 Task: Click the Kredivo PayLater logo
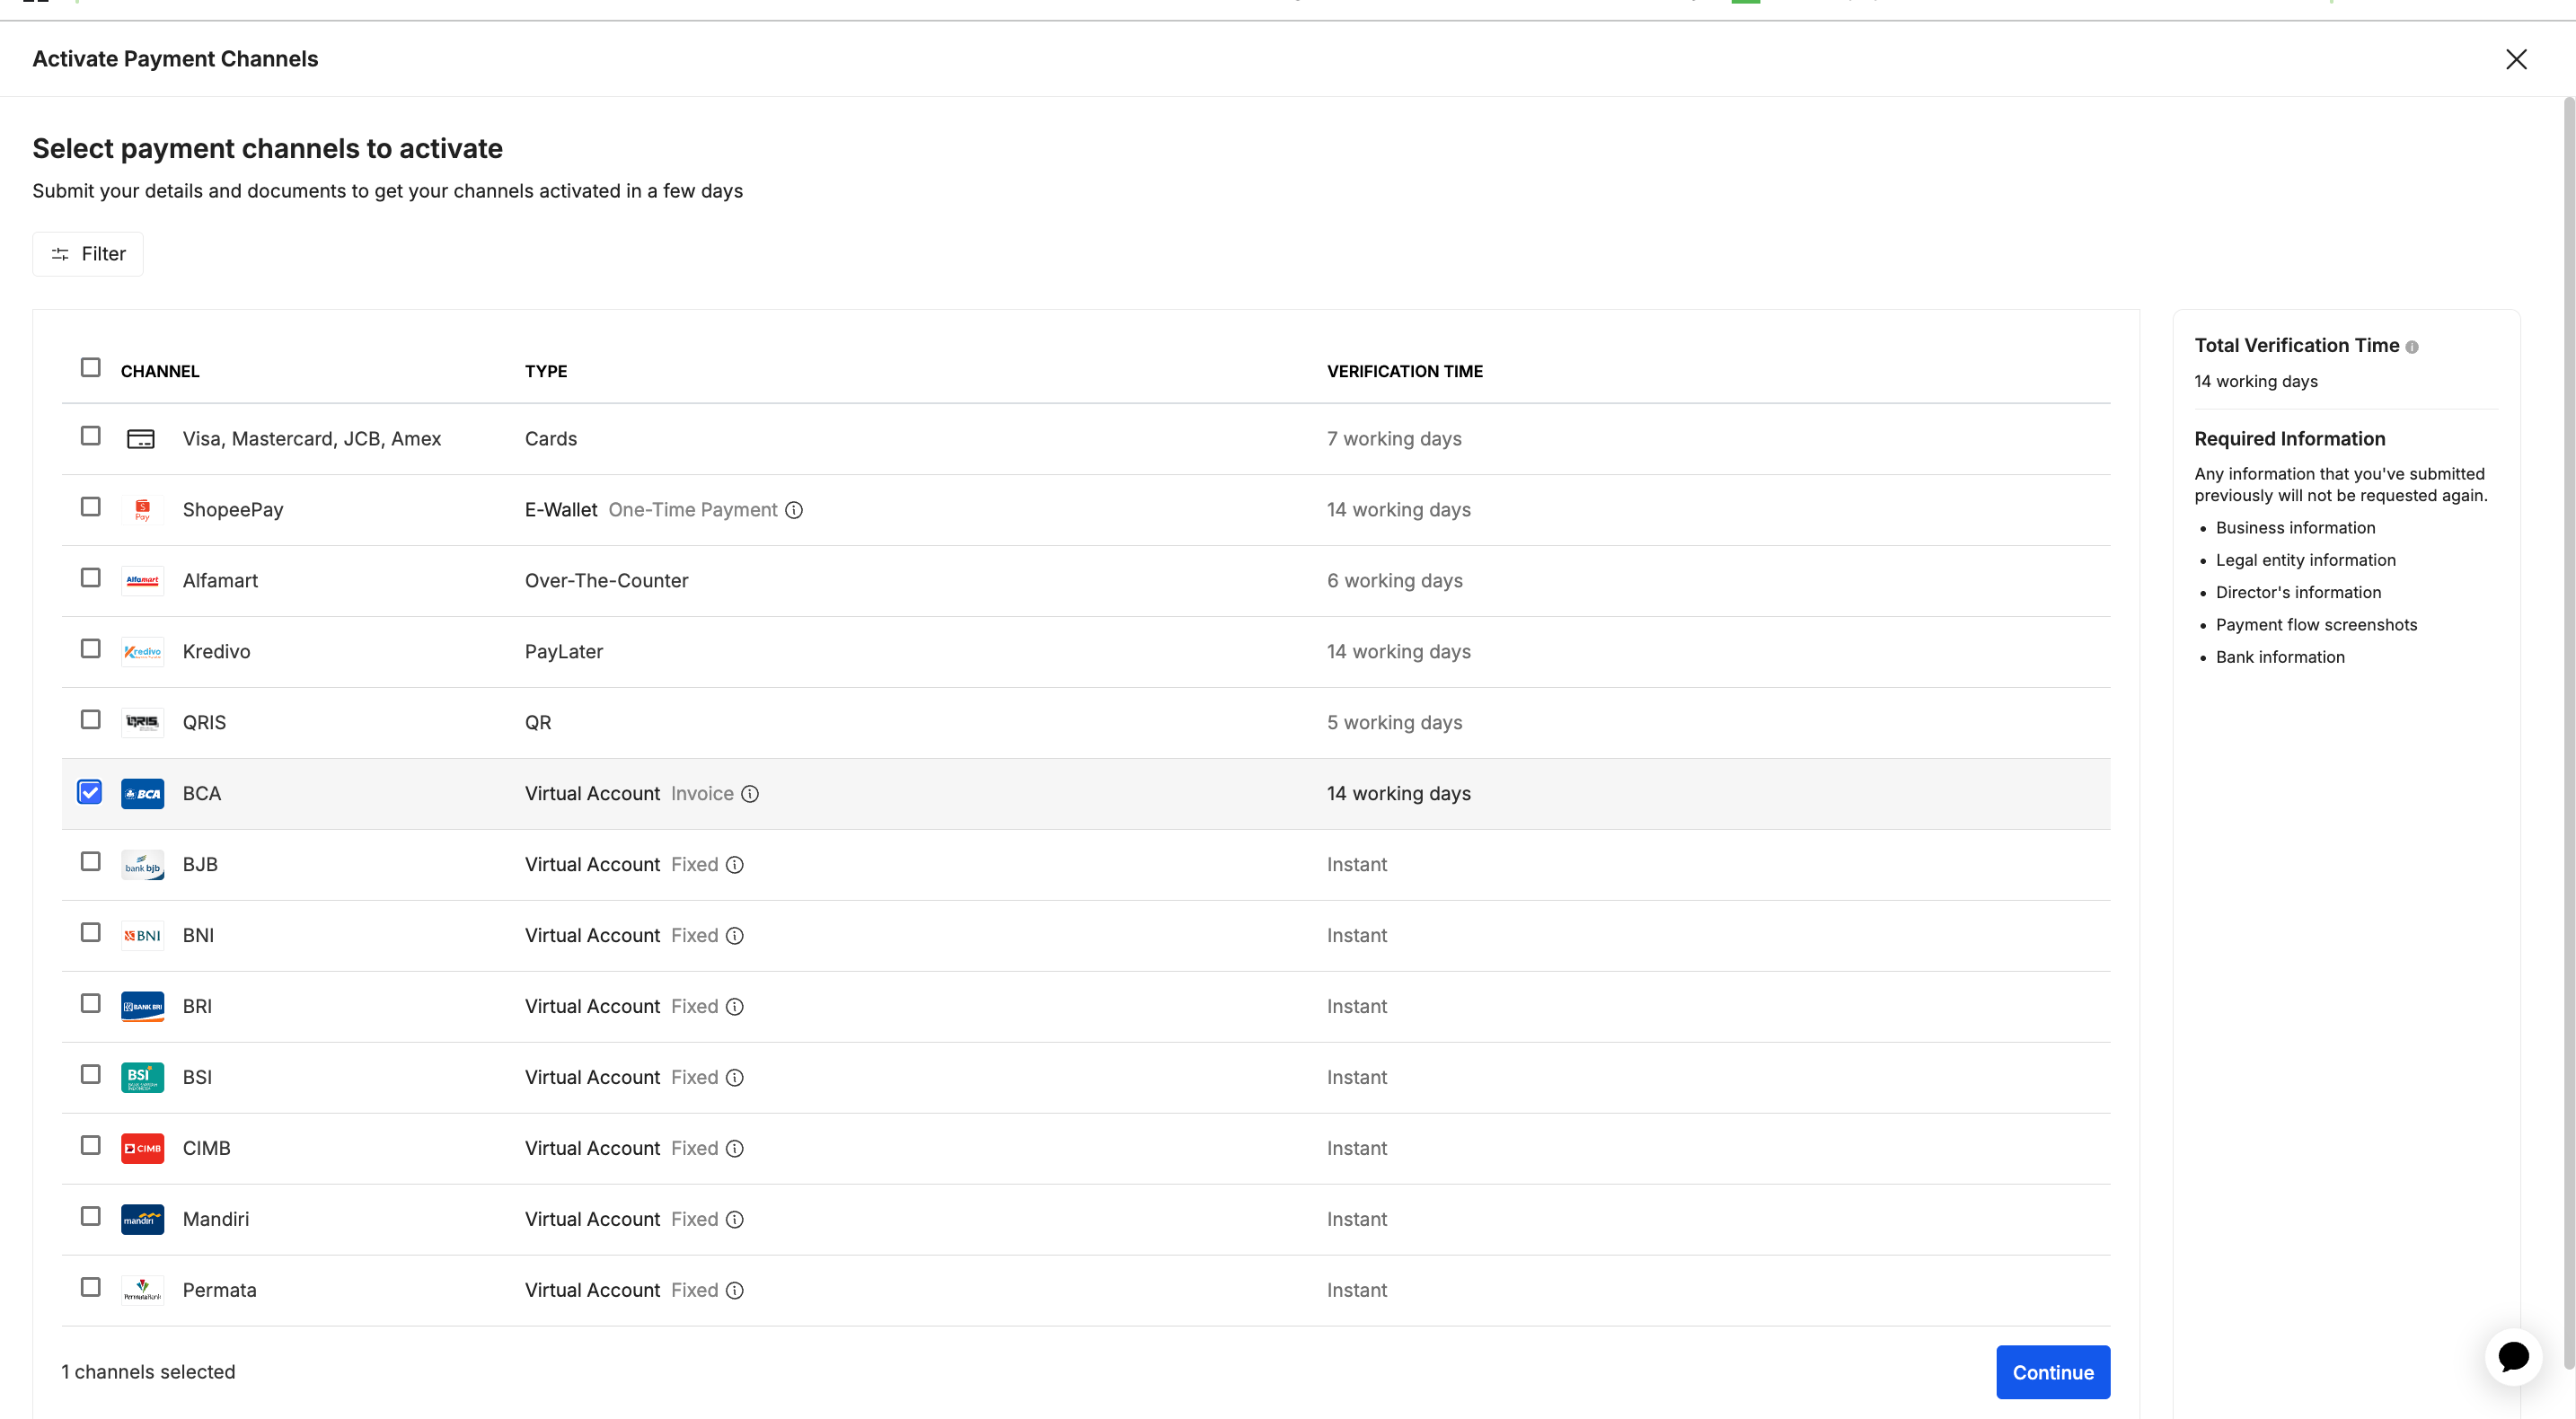[142, 651]
